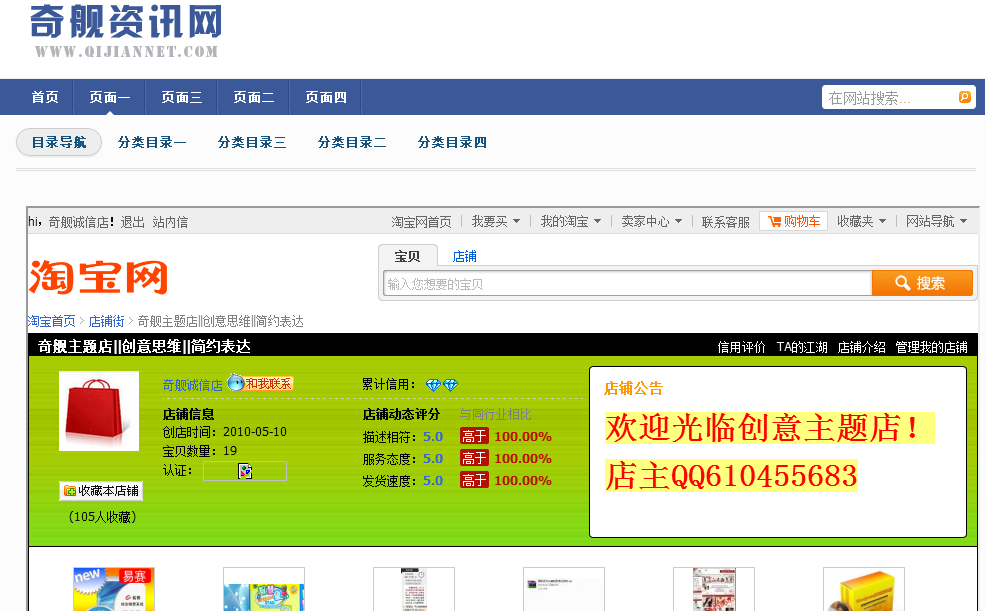The width and height of the screenshot is (985, 611).
Task: Click the orange 搜索 button
Action: [922, 283]
